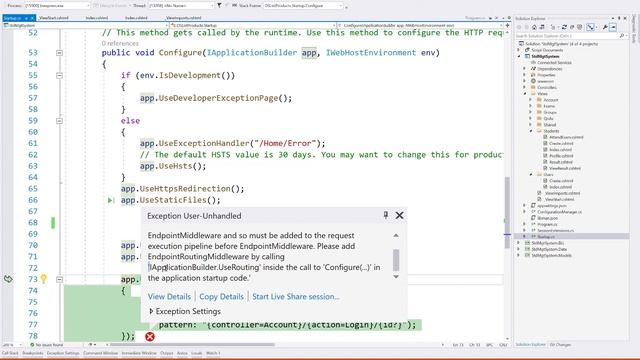Select Profile.cshtml under Students folder
Viewport: 640px width, 360px height.
point(560,156)
